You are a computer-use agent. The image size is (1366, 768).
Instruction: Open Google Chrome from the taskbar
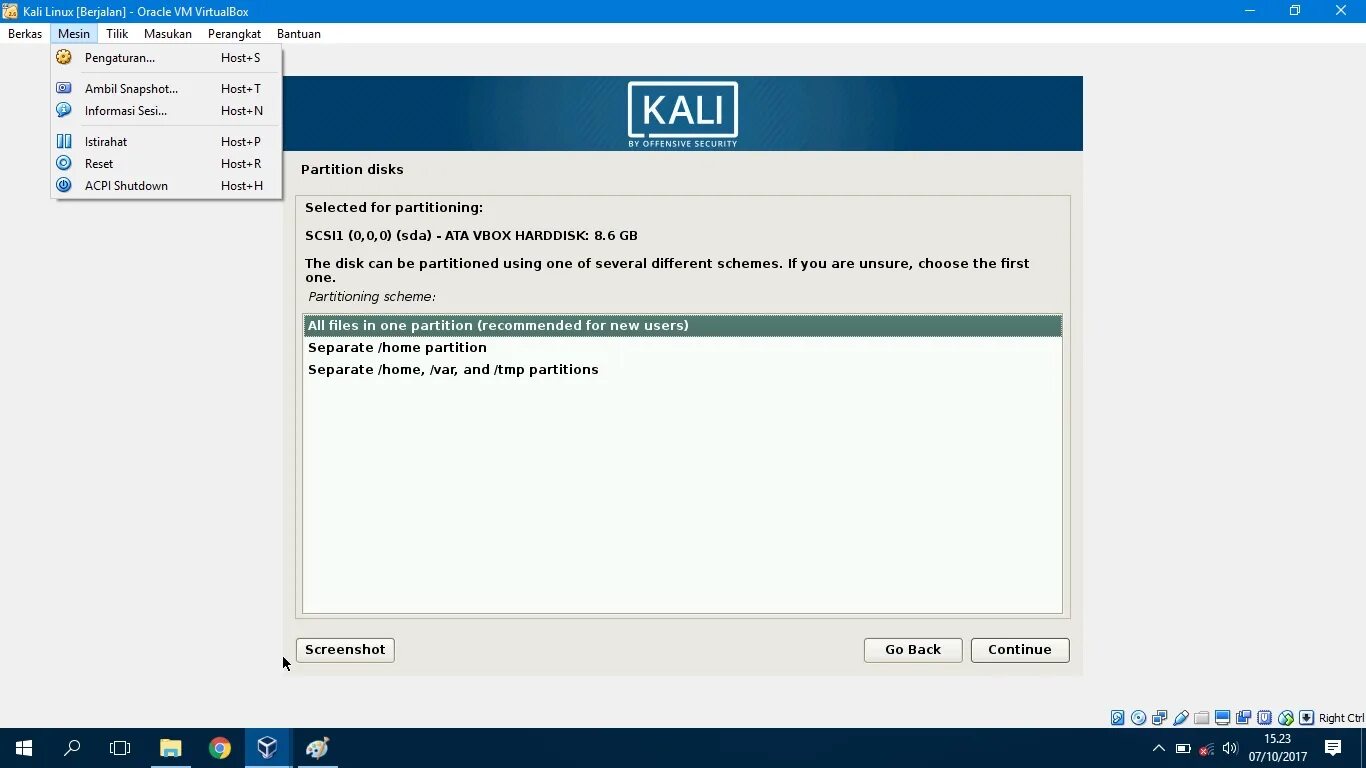pos(219,748)
